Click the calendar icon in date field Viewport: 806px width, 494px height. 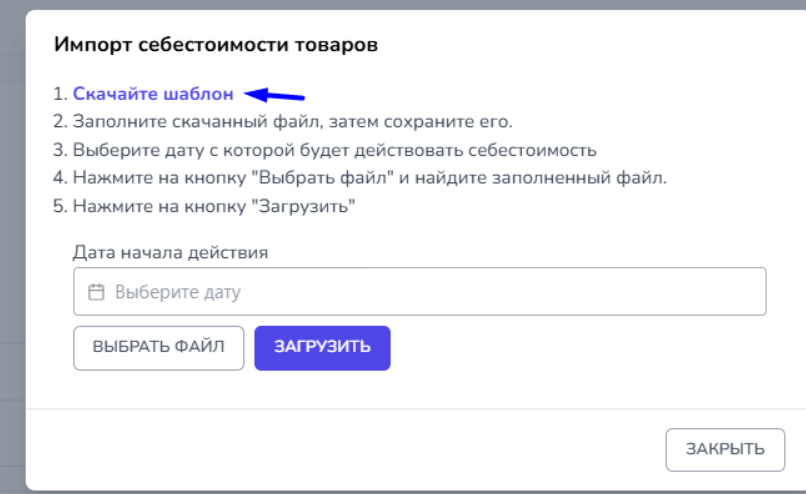tap(97, 293)
